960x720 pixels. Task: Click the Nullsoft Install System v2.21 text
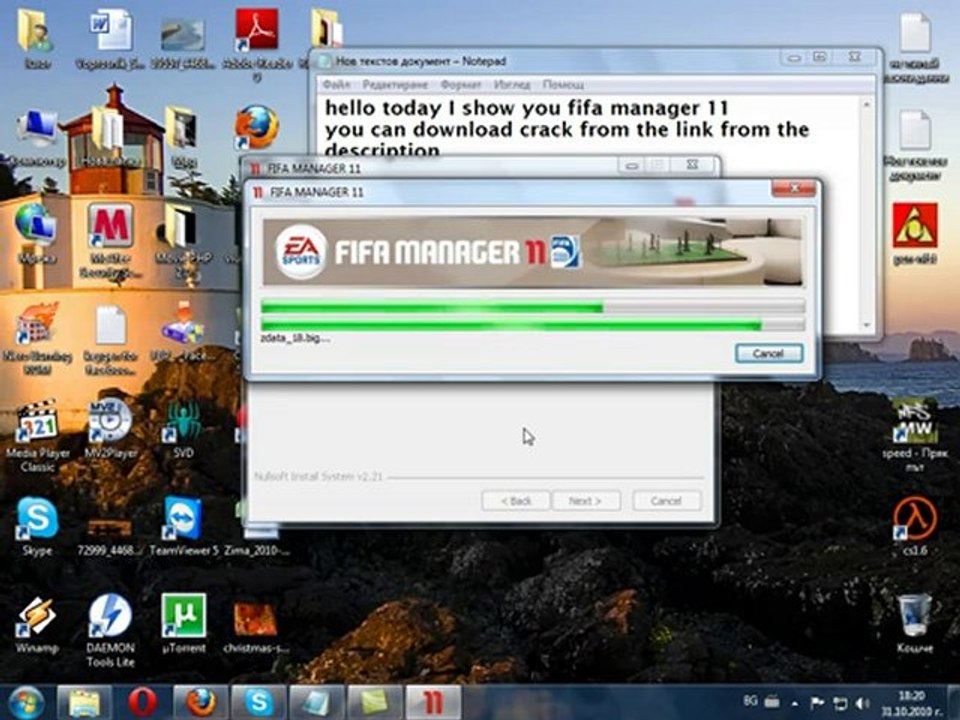(x=318, y=476)
